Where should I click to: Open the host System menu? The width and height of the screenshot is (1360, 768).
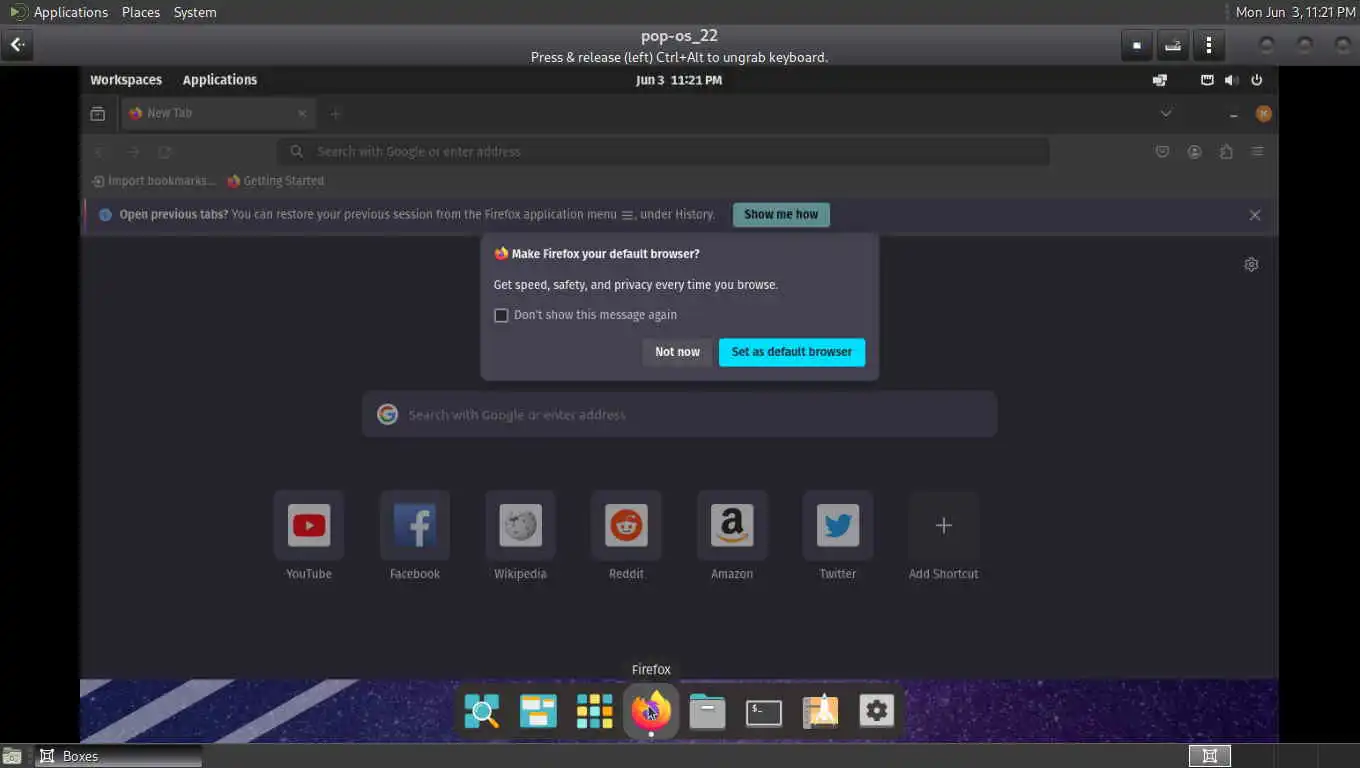(195, 12)
